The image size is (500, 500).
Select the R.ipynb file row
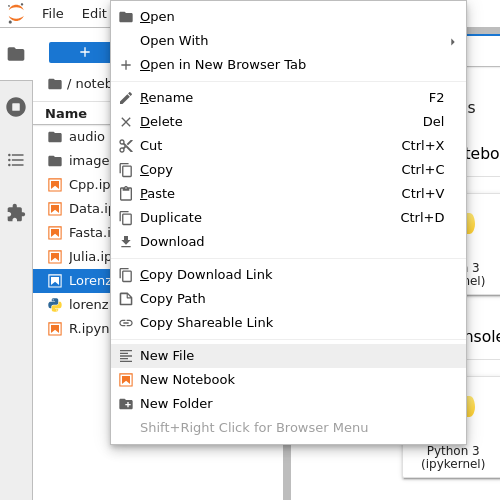click(x=72, y=329)
